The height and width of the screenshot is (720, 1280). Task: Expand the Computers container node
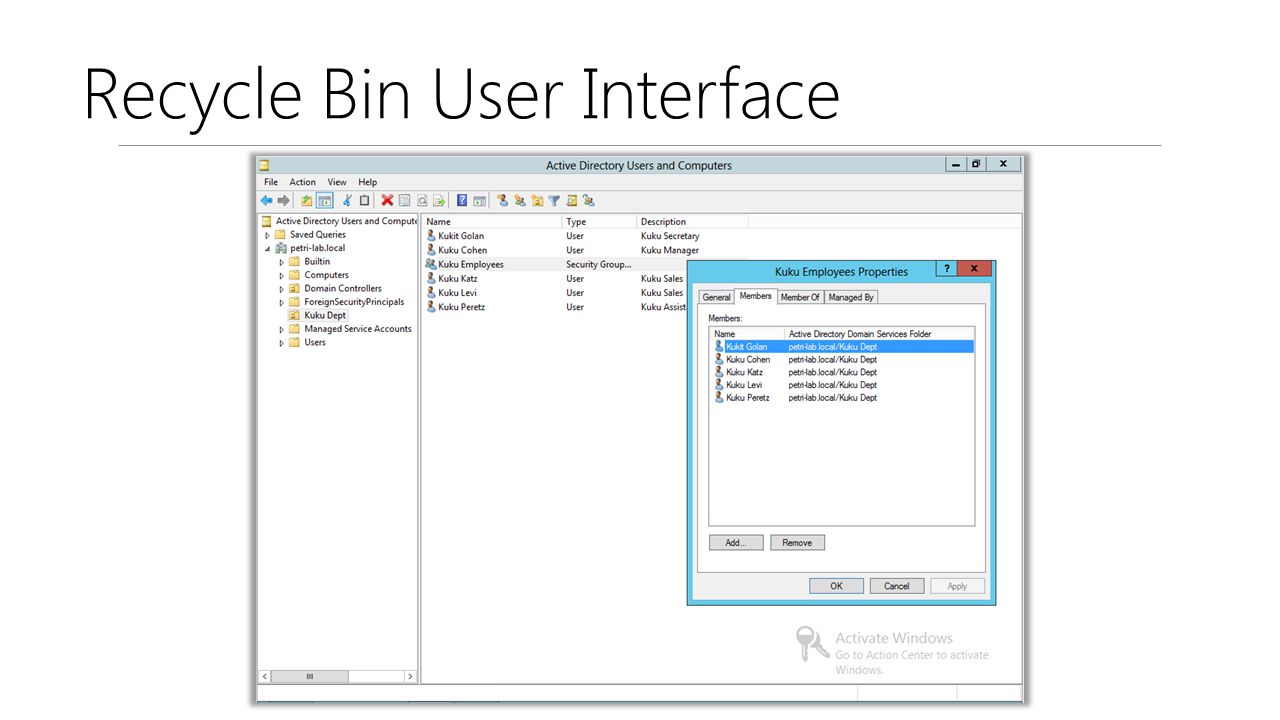click(281, 275)
